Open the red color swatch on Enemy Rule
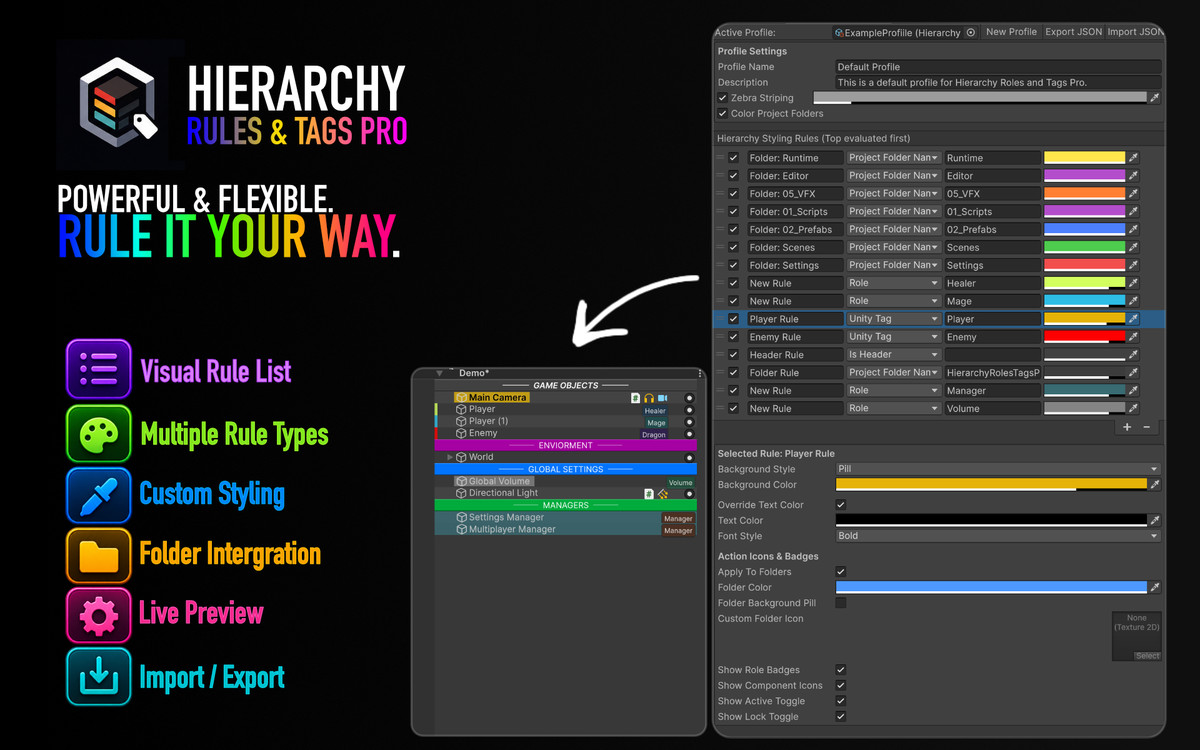Image resolution: width=1200 pixels, height=750 pixels. pyautogui.click(x=1085, y=337)
